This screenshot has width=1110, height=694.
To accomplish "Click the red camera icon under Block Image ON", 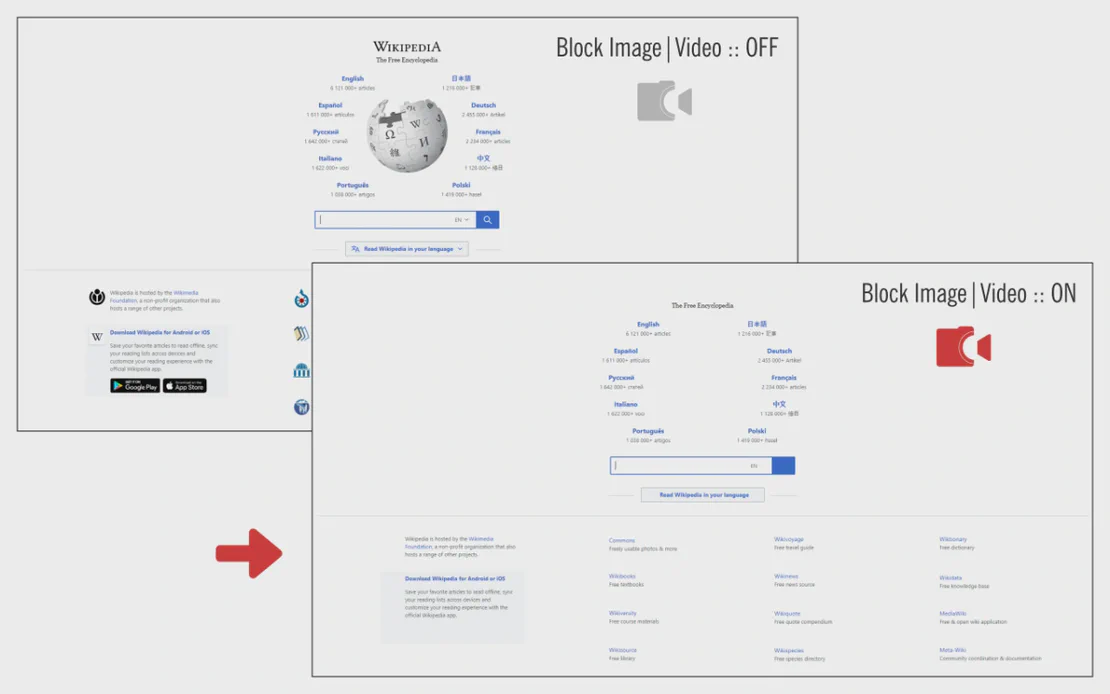I will (963, 346).
